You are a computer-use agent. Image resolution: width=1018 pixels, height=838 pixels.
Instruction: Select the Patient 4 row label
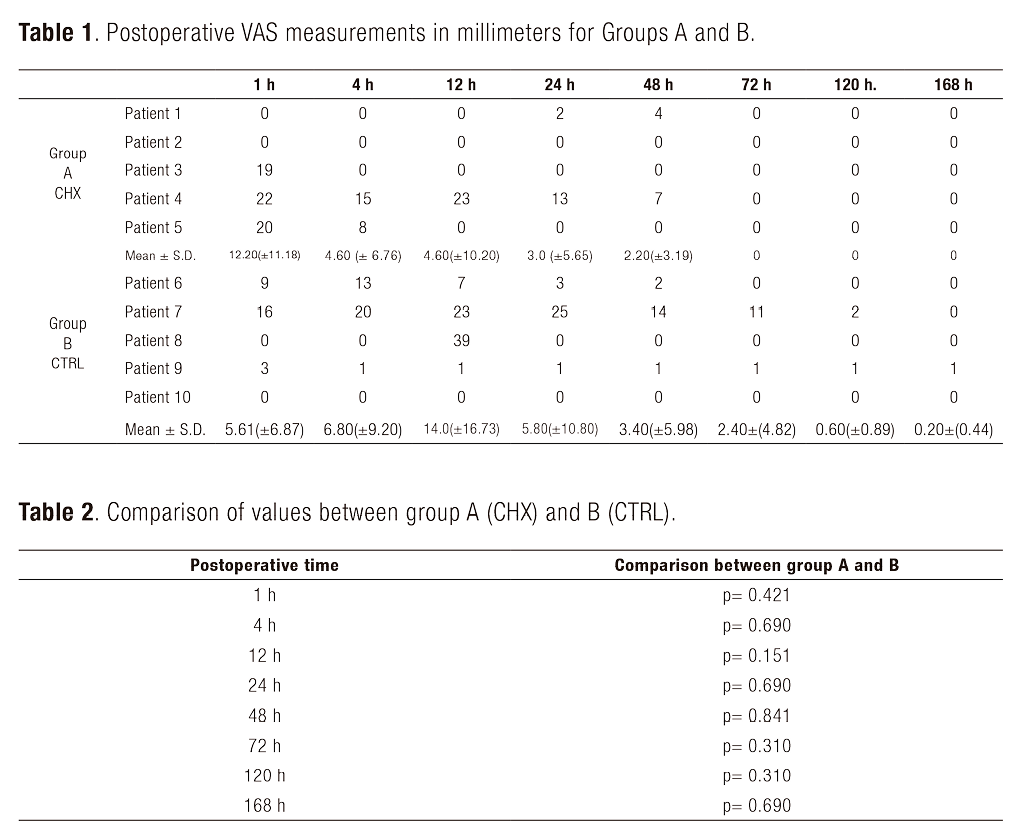tap(153, 199)
